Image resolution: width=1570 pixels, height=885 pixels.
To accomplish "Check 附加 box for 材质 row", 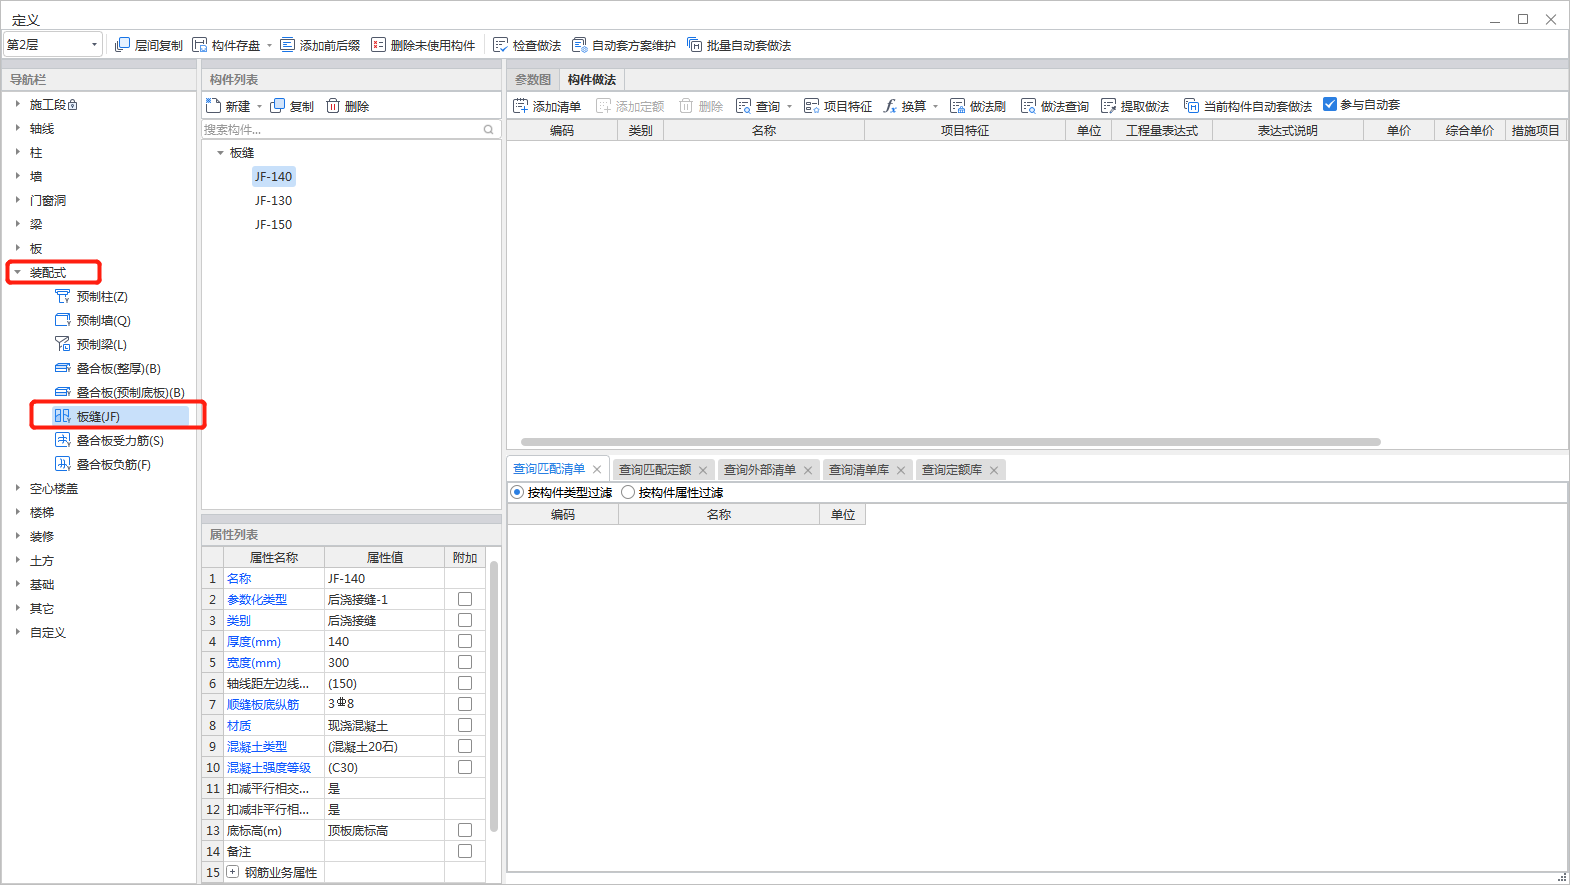I will tap(465, 725).
